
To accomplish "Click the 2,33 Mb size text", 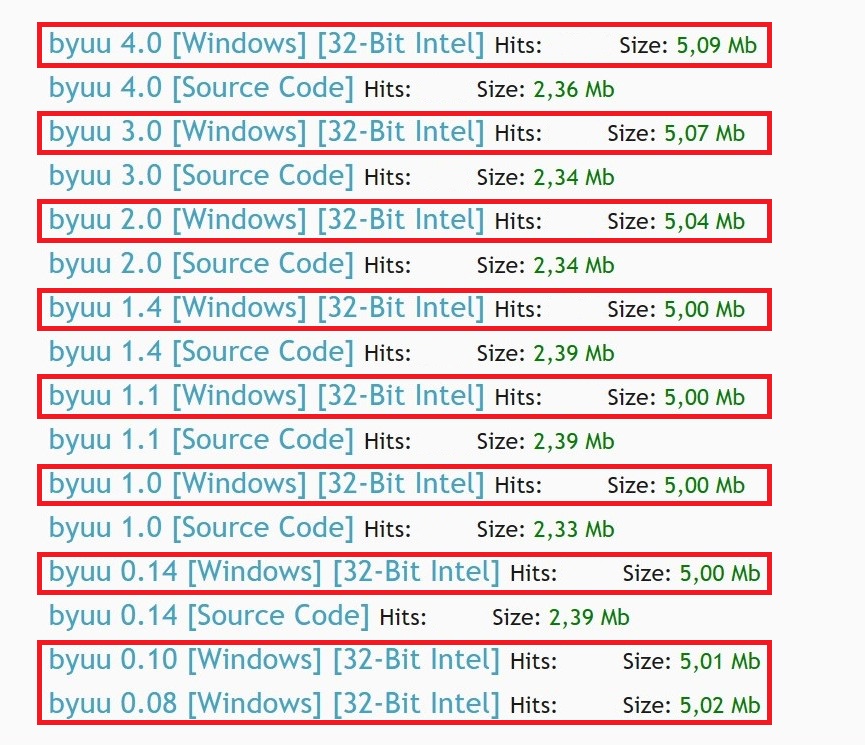I will pyautogui.click(x=574, y=529).
